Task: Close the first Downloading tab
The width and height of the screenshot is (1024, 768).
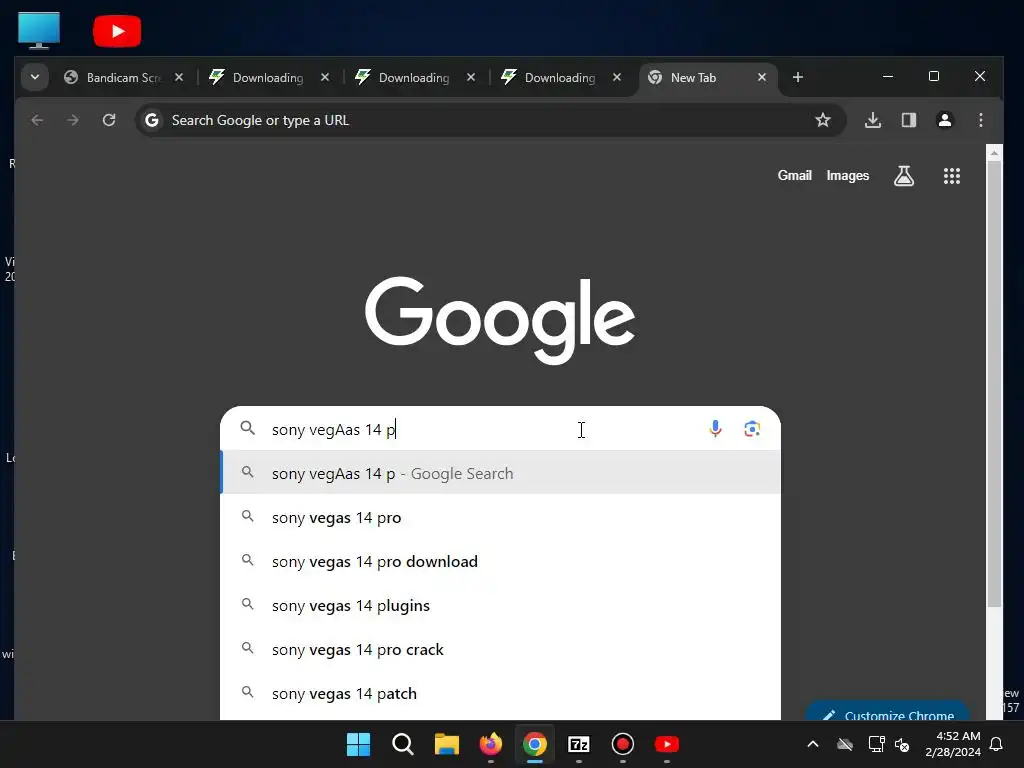Action: (x=325, y=77)
